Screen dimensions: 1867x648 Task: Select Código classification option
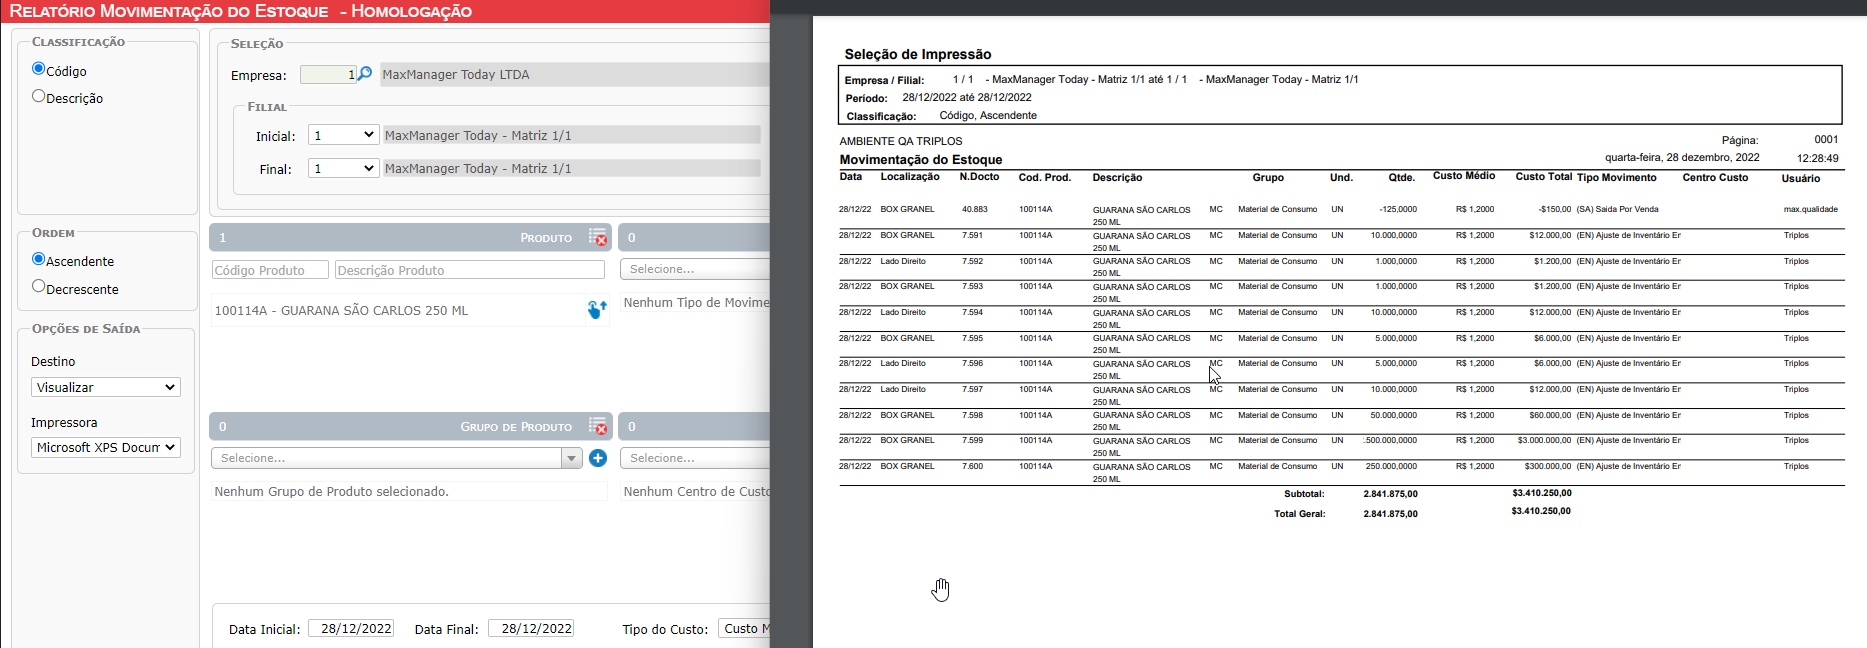[38, 69]
